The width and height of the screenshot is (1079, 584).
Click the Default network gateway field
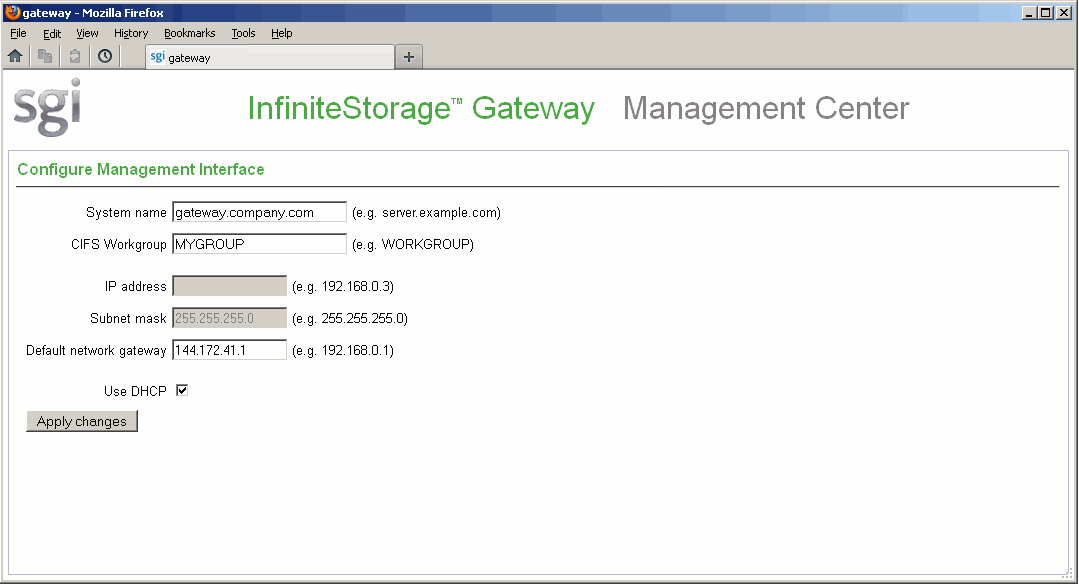[x=229, y=350]
